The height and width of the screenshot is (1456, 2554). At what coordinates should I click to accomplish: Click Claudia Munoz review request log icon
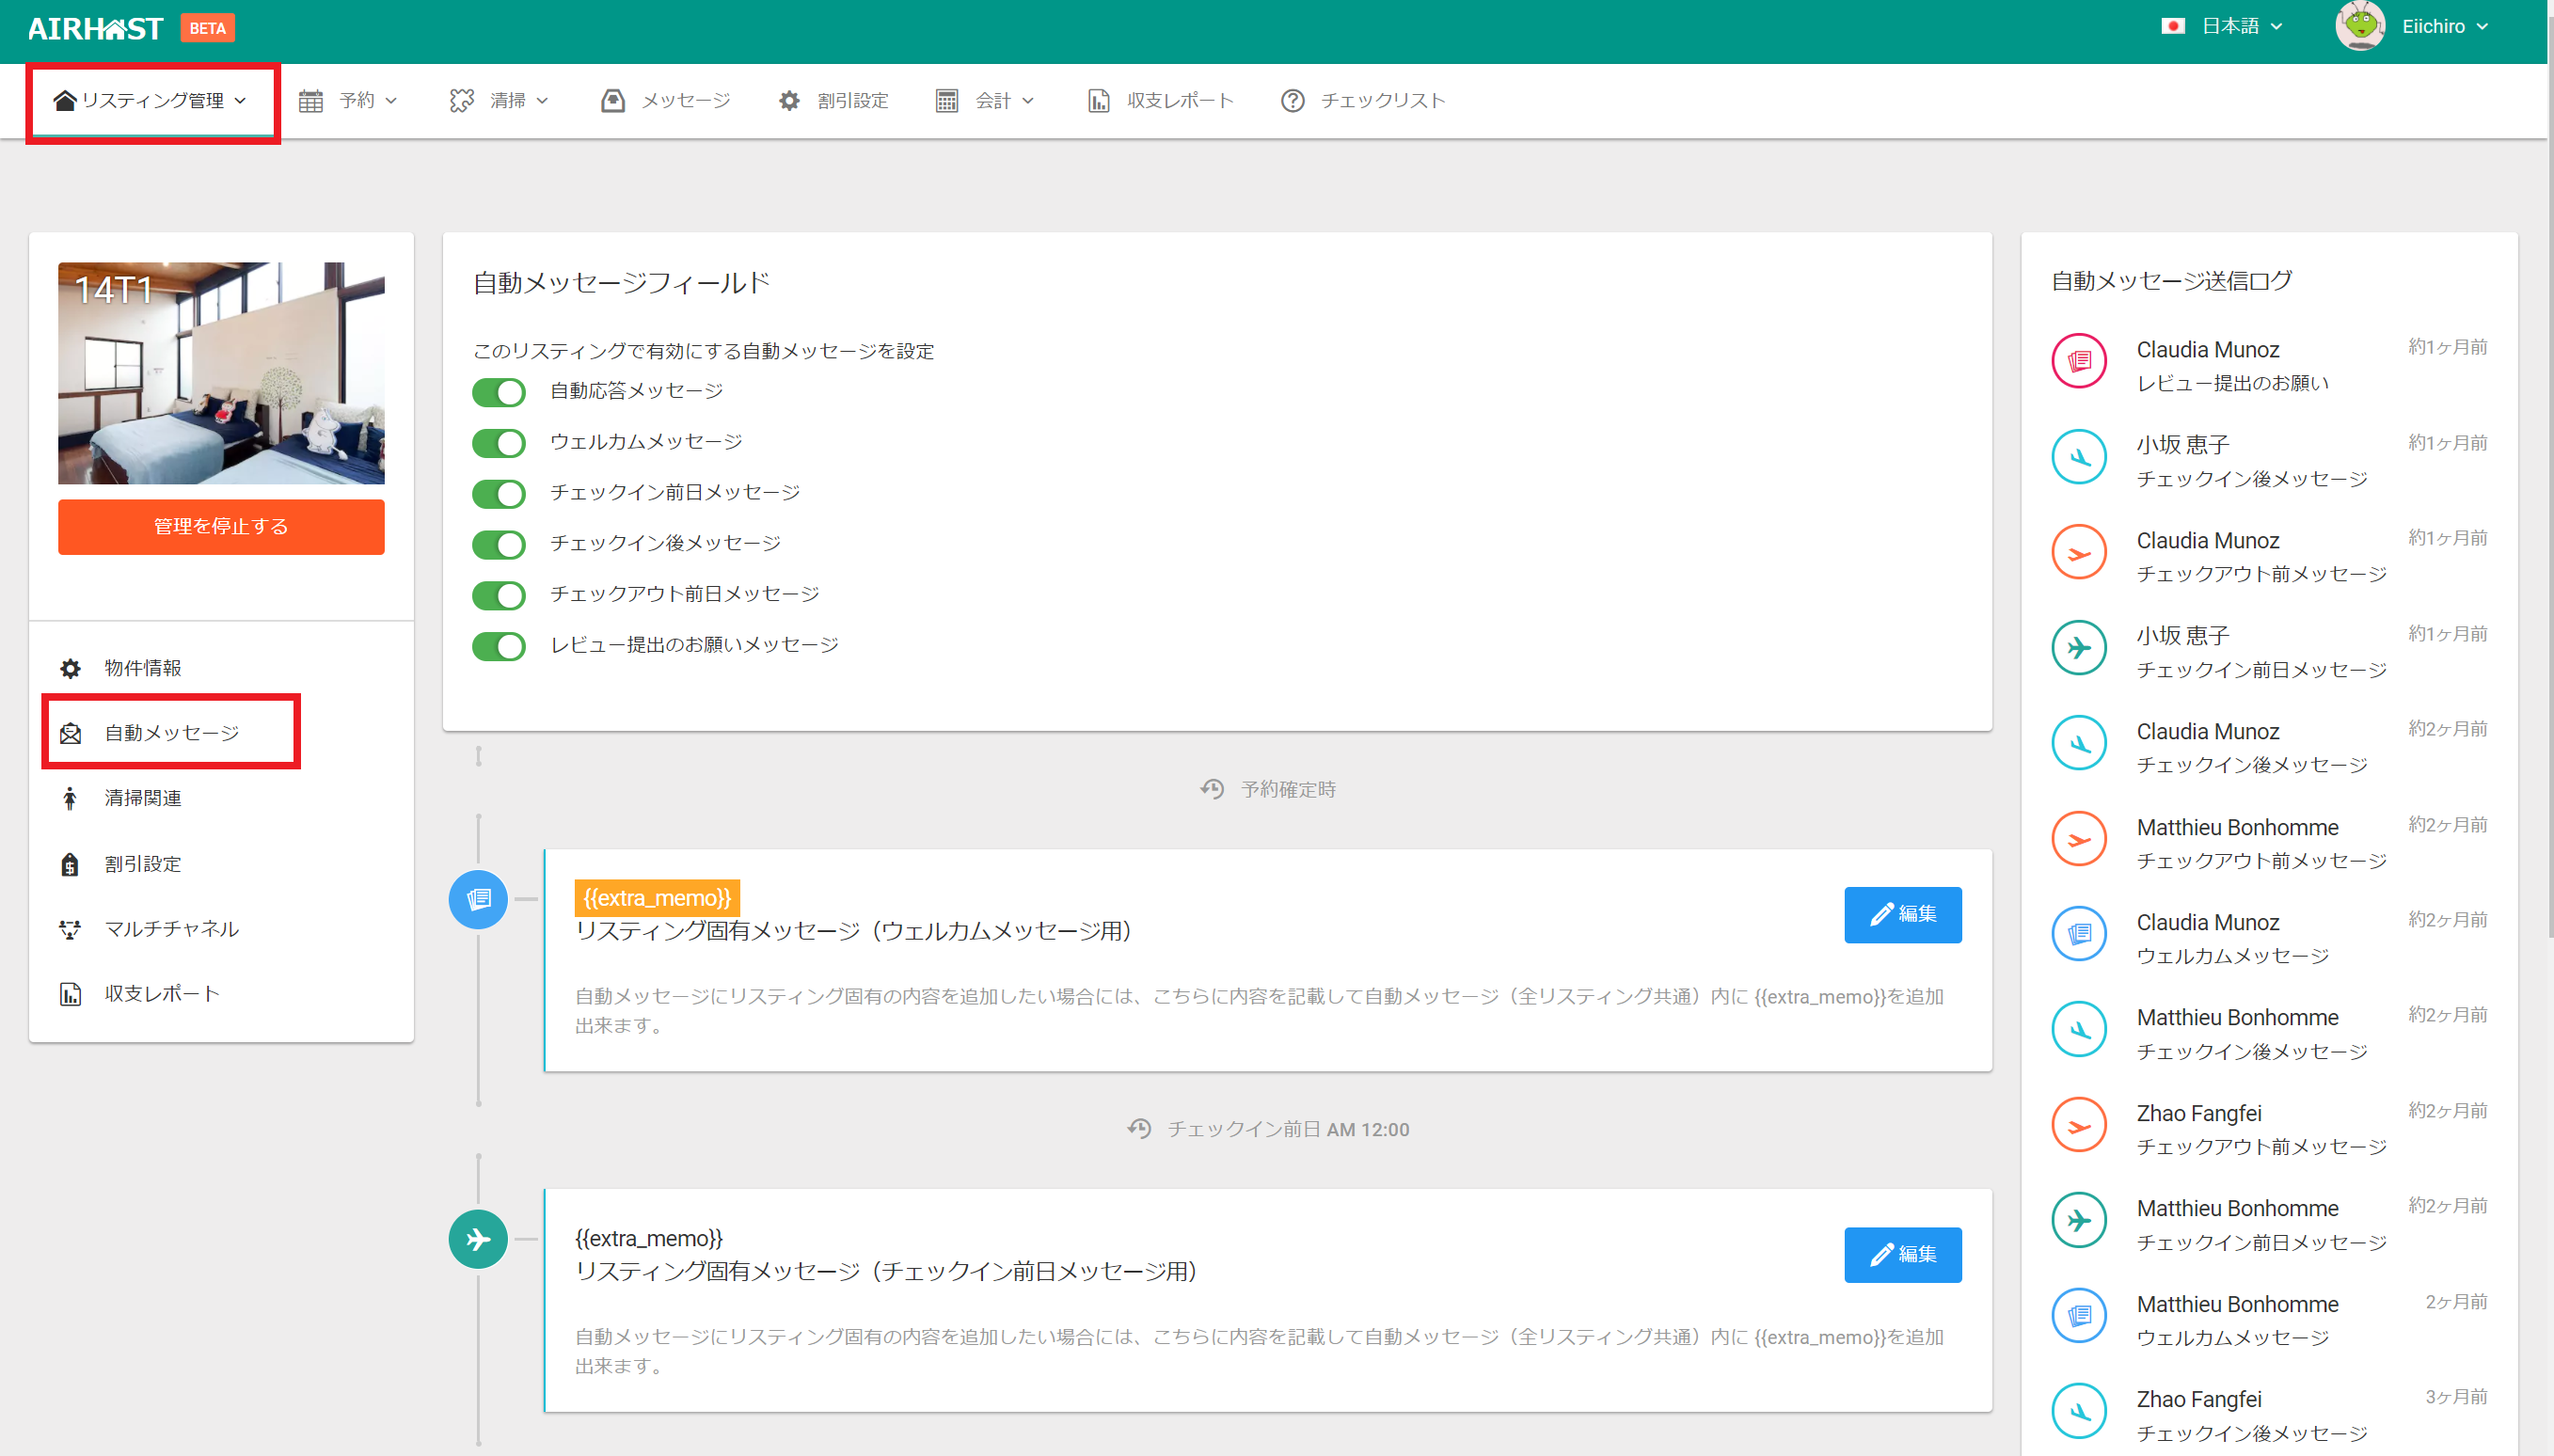(x=2079, y=361)
